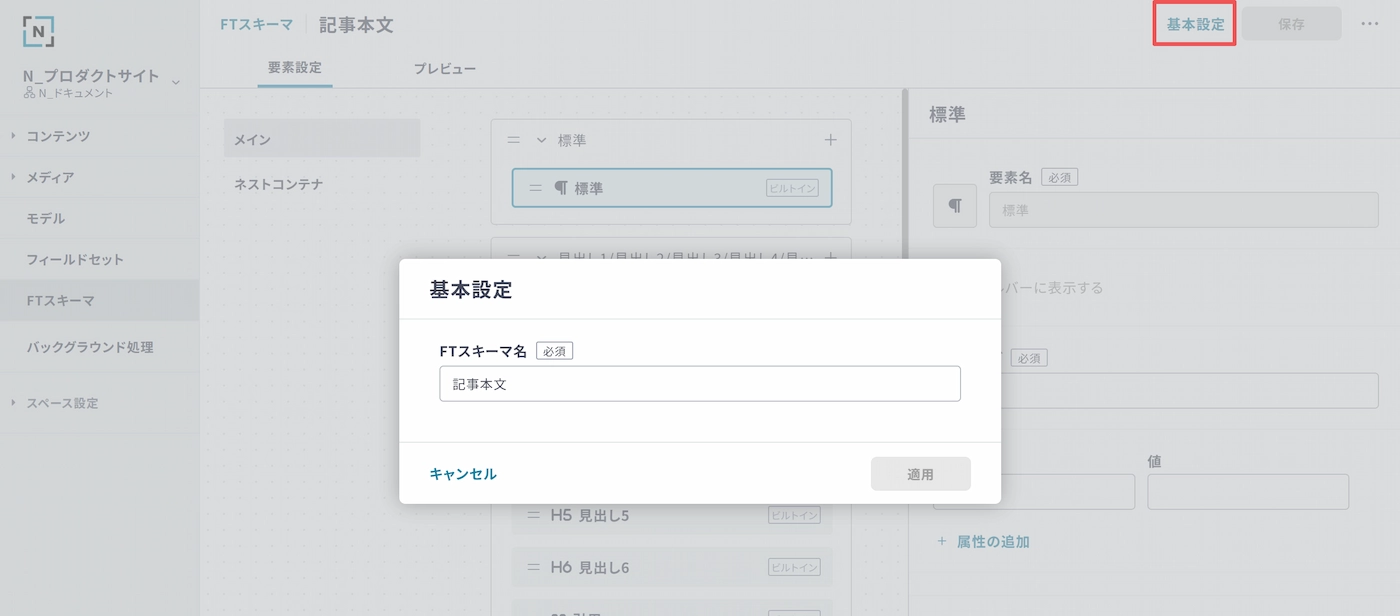Click the plus icon on 標準 group
This screenshot has height=616, width=1400.
pos(829,140)
